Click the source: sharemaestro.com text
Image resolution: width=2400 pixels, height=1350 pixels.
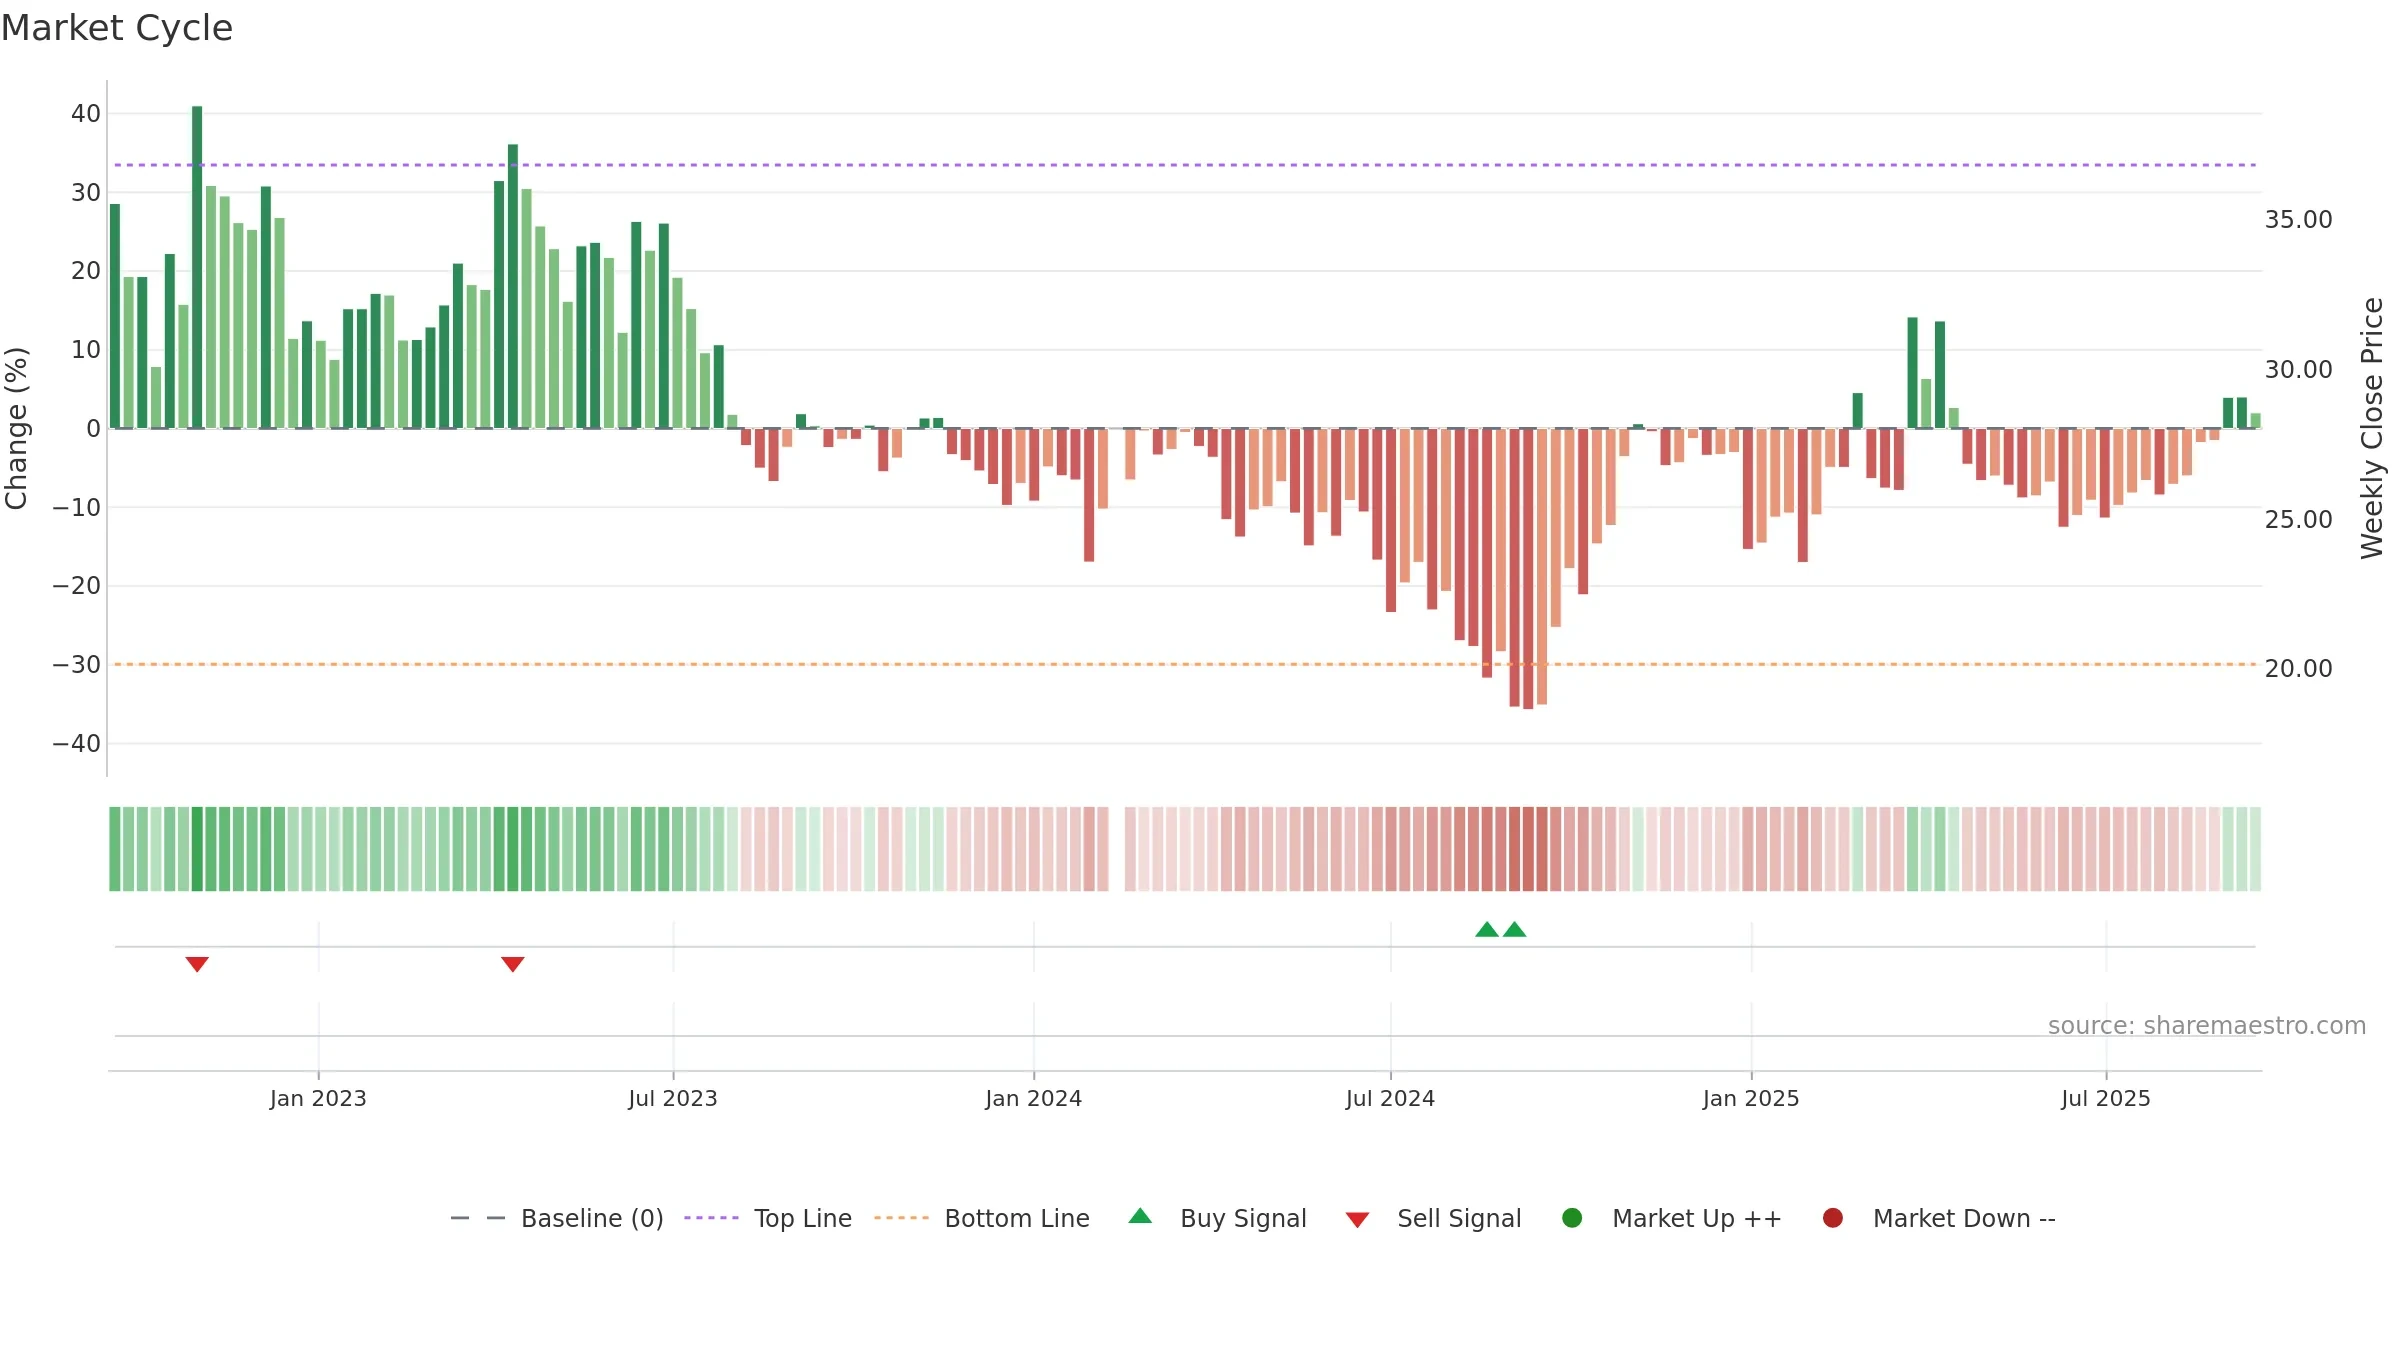[2207, 1025]
